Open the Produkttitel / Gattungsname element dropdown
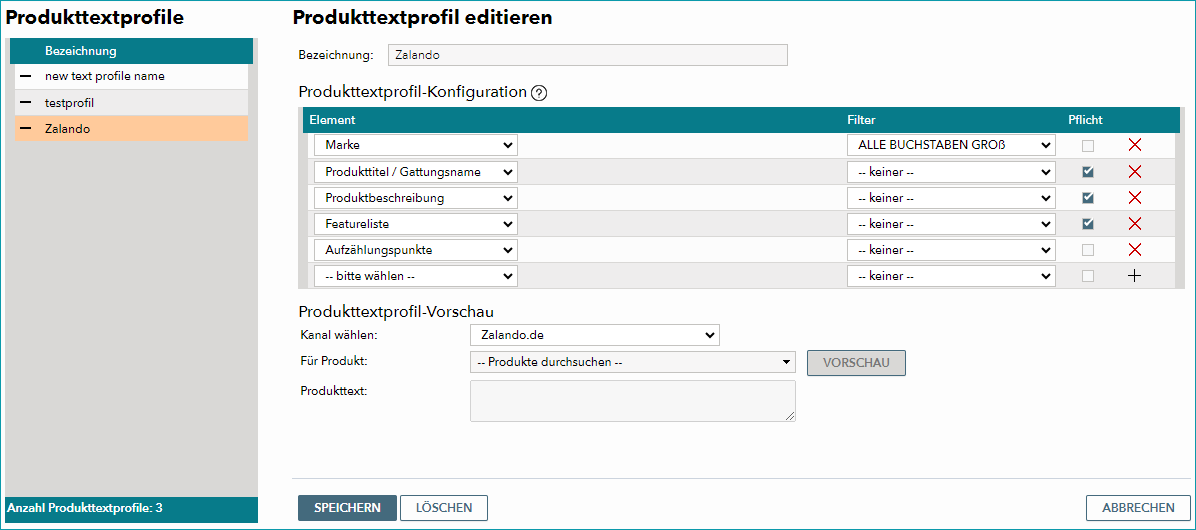This screenshot has width=1196, height=530. 416,172
